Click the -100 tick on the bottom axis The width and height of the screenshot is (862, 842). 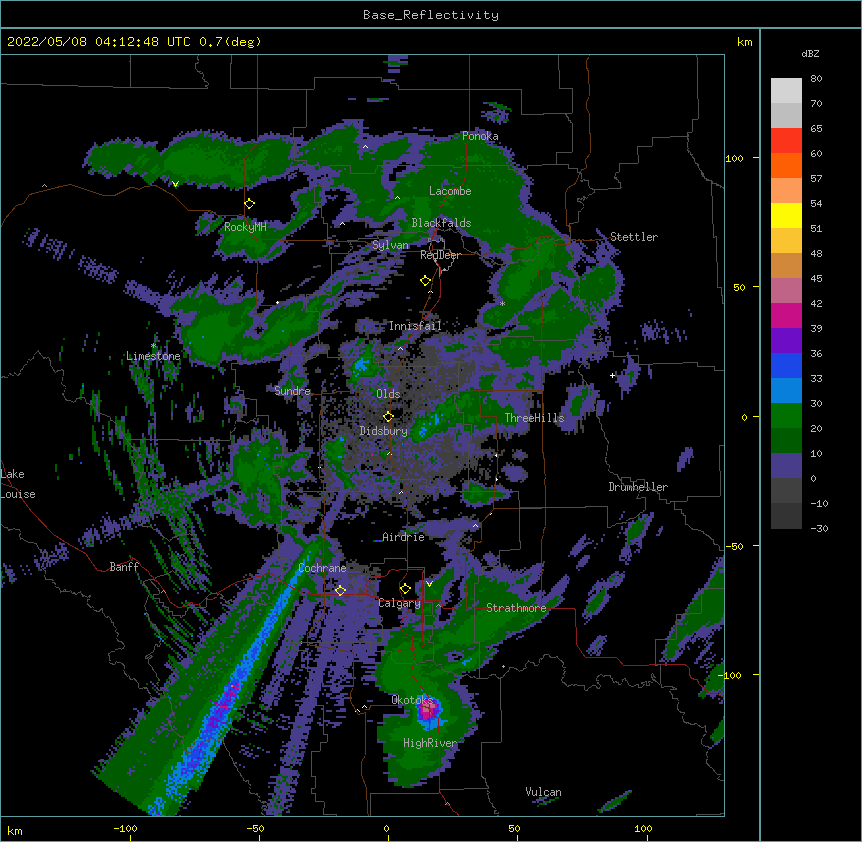click(x=125, y=828)
